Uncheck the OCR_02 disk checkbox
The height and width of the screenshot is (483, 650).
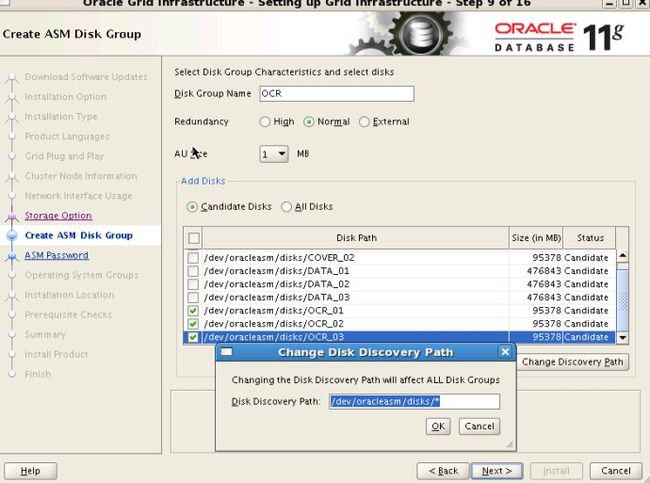tap(193, 324)
